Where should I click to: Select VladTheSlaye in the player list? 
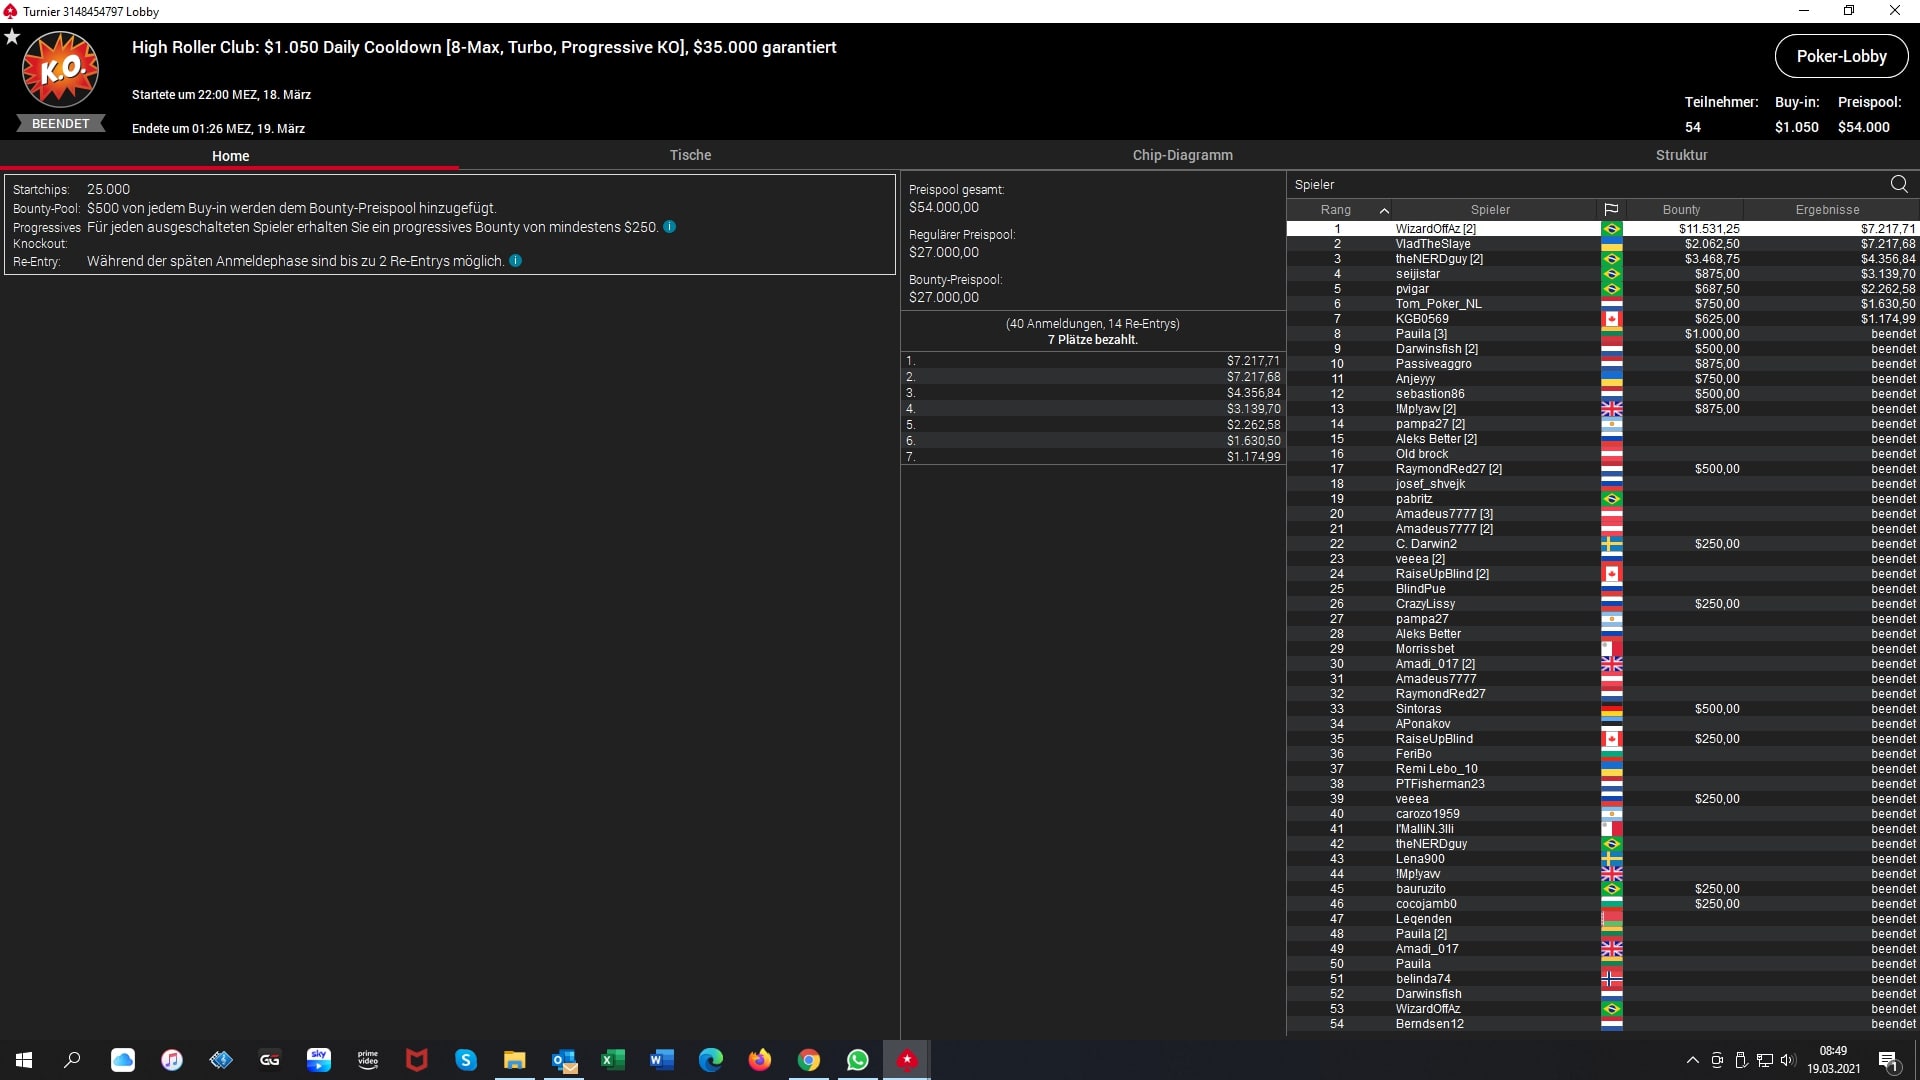click(1433, 244)
